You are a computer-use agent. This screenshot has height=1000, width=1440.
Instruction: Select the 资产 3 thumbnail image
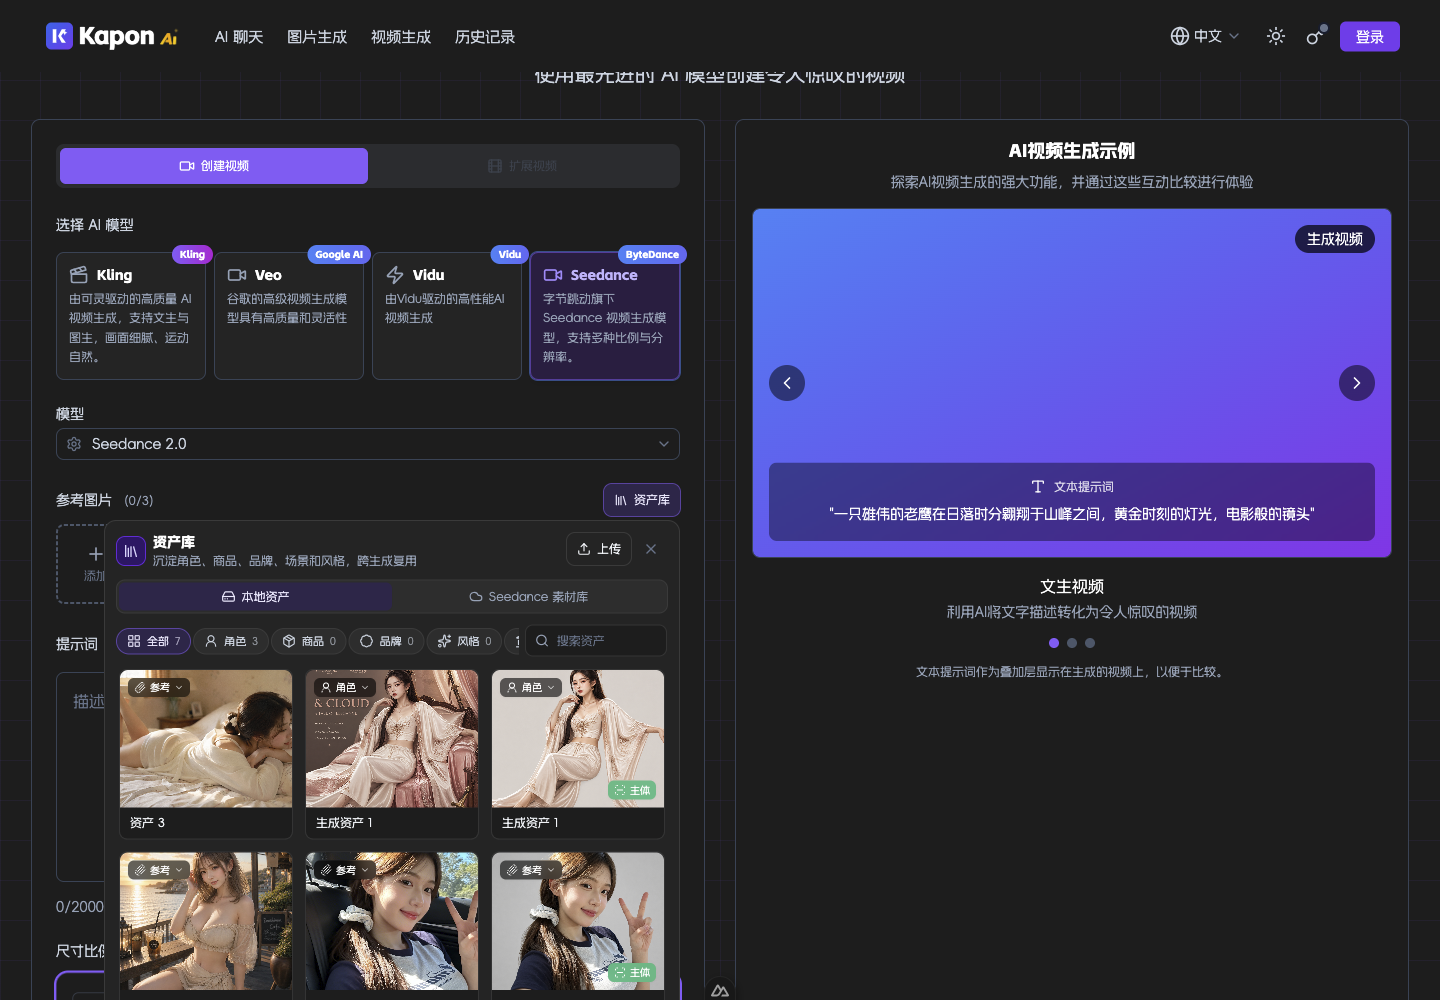point(206,739)
